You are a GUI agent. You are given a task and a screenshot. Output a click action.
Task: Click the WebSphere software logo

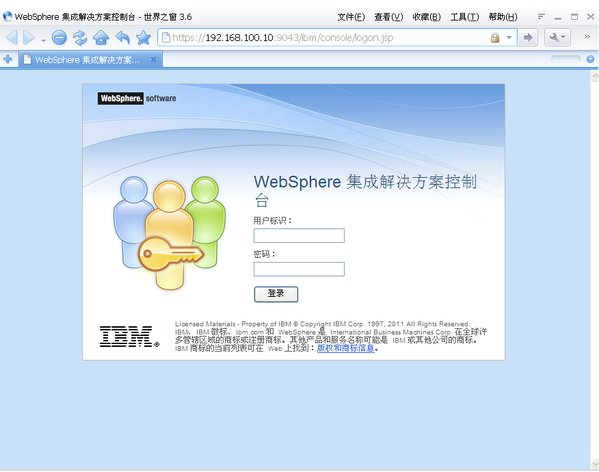coord(137,98)
